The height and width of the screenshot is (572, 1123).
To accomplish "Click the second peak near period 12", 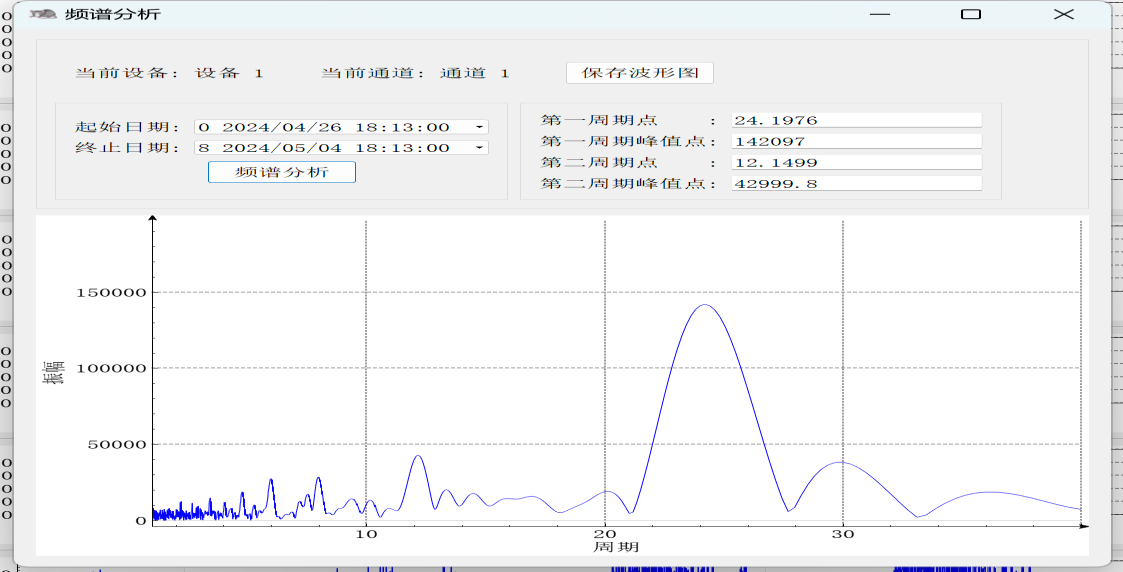I will pyautogui.click(x=418, y=455).
